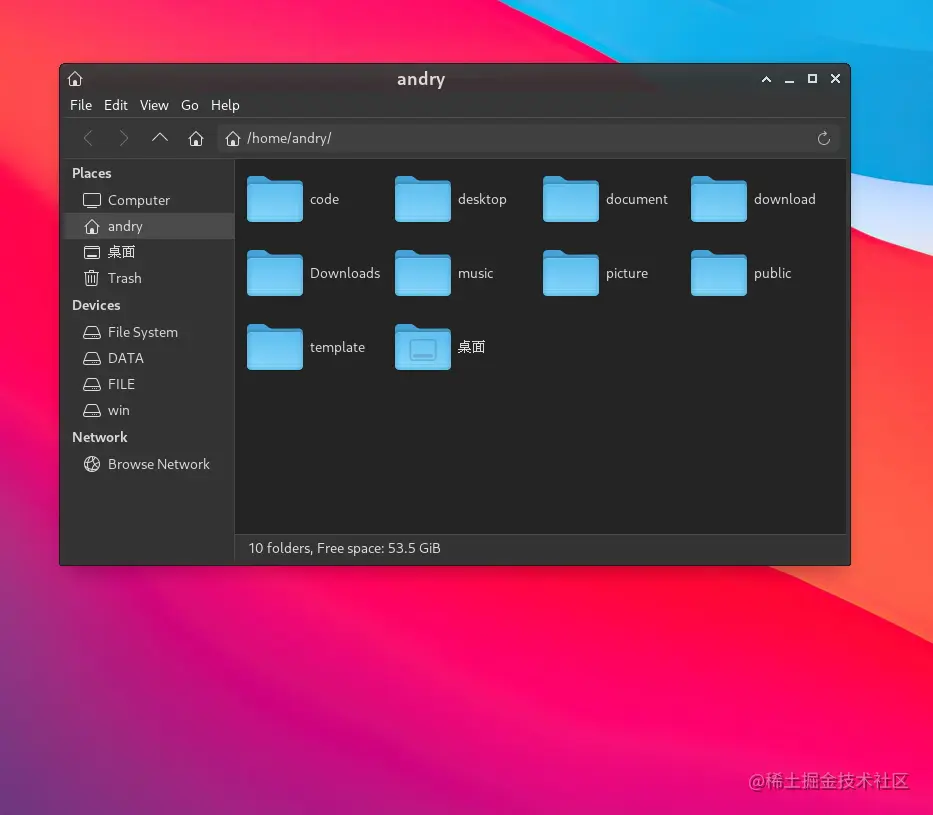The image size is (933, 815).
Task: Click the andry window title
Action: click(x=421, y=79)
